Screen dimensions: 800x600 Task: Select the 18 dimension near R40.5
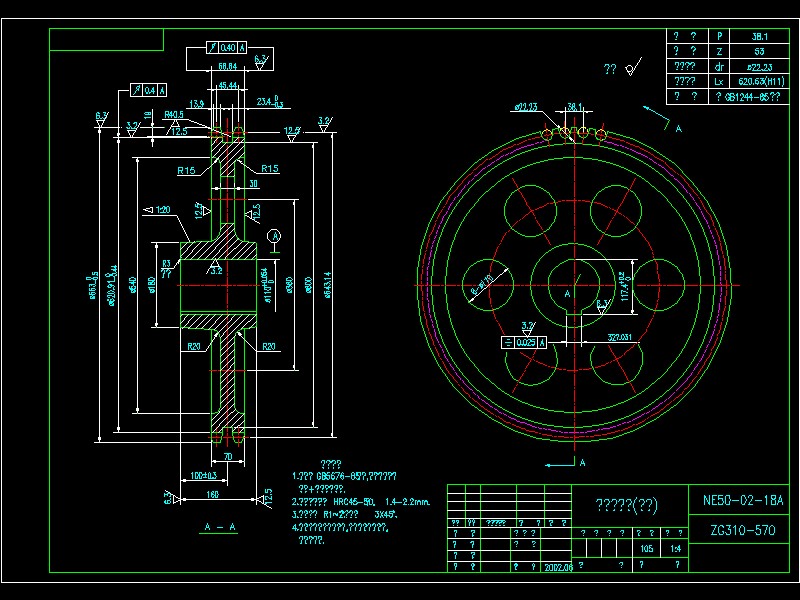click(x=147, y=115)
